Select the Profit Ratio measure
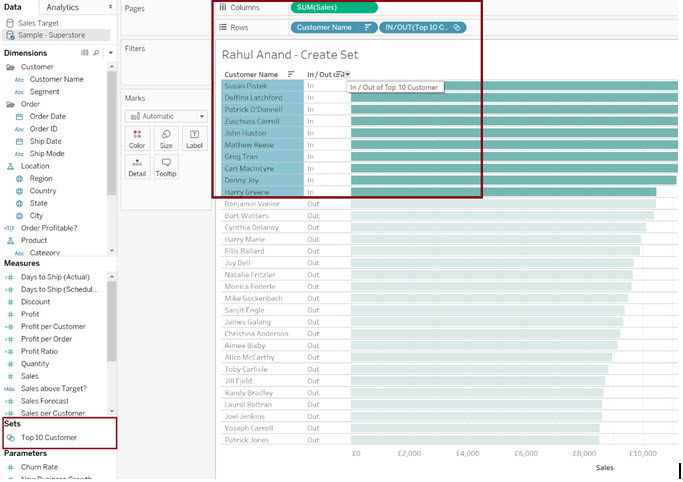 39,351
